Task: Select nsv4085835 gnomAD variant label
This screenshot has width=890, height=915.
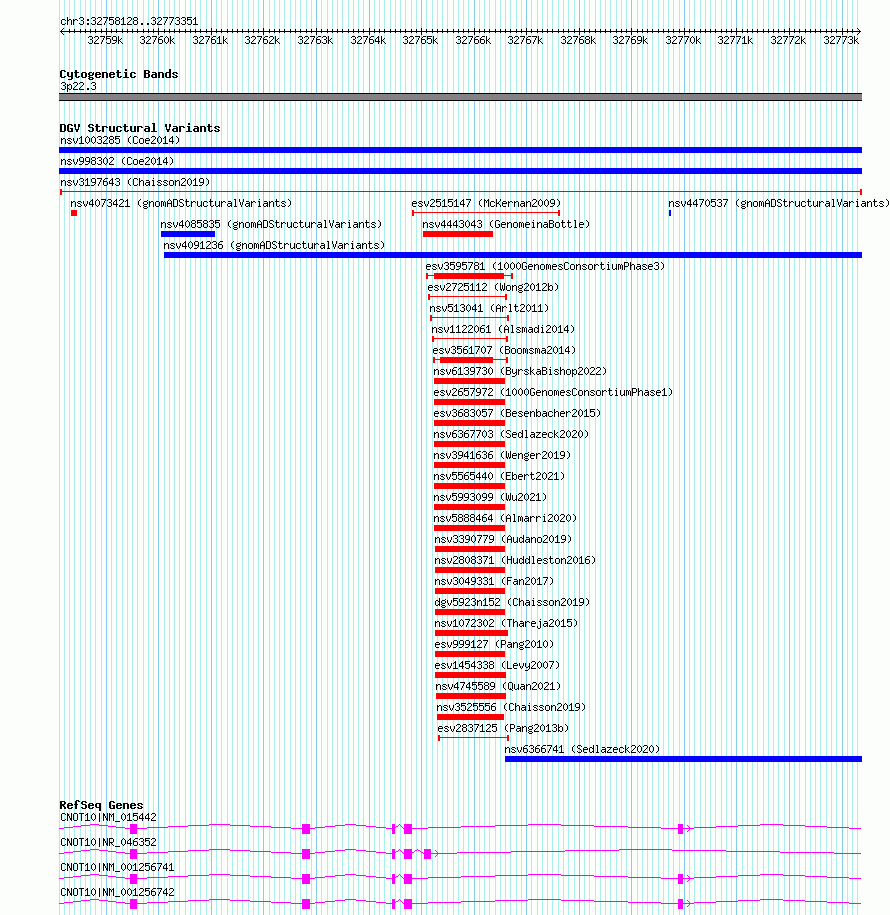Action: (271, 225)
